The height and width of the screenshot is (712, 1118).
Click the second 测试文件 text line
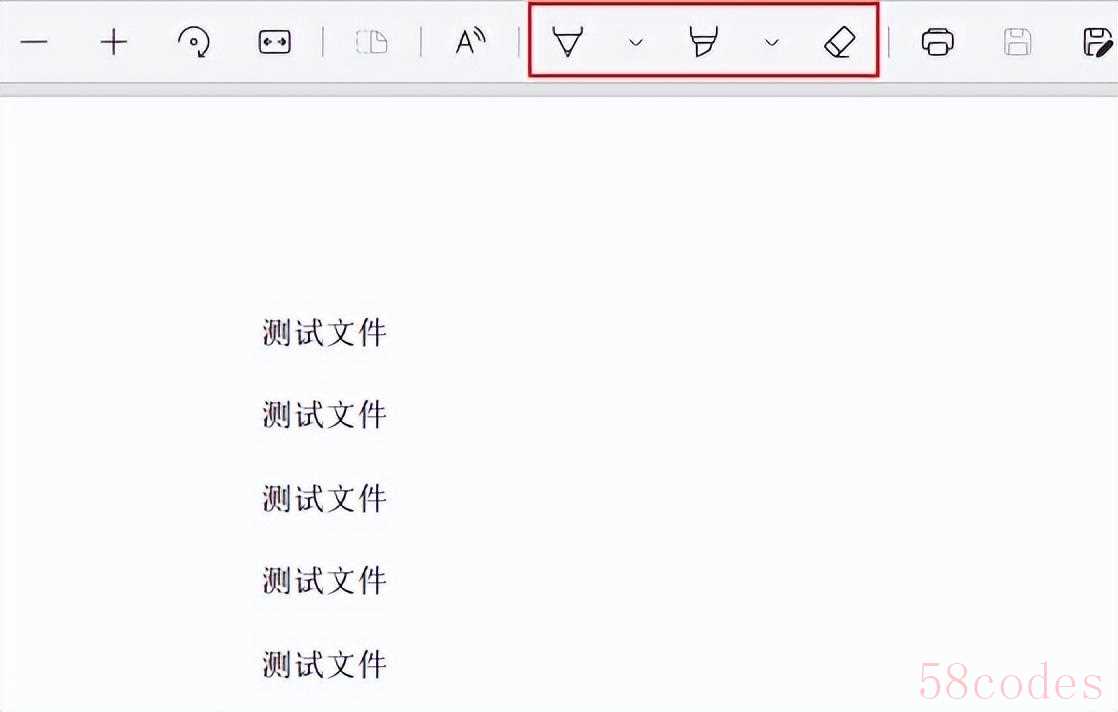[x=324, y=415]
